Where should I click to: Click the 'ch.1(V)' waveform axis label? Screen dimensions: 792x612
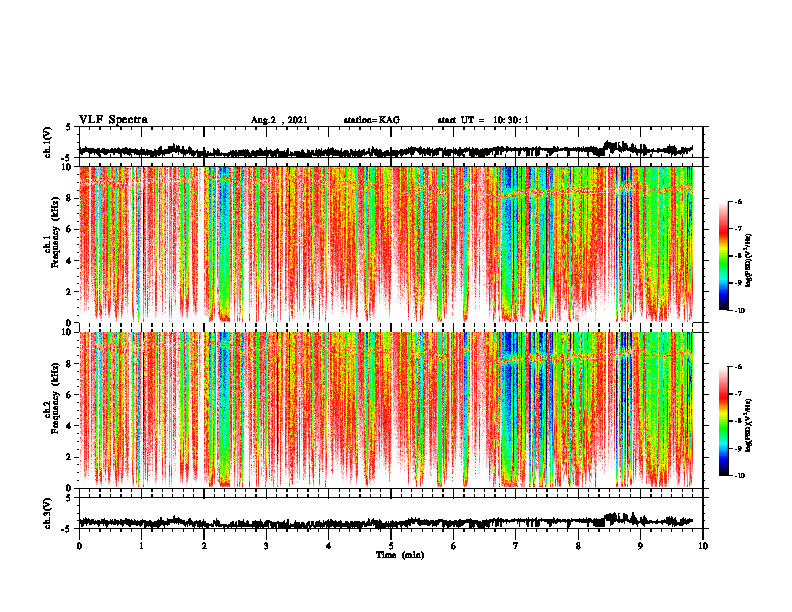click(x=48, y=142)
